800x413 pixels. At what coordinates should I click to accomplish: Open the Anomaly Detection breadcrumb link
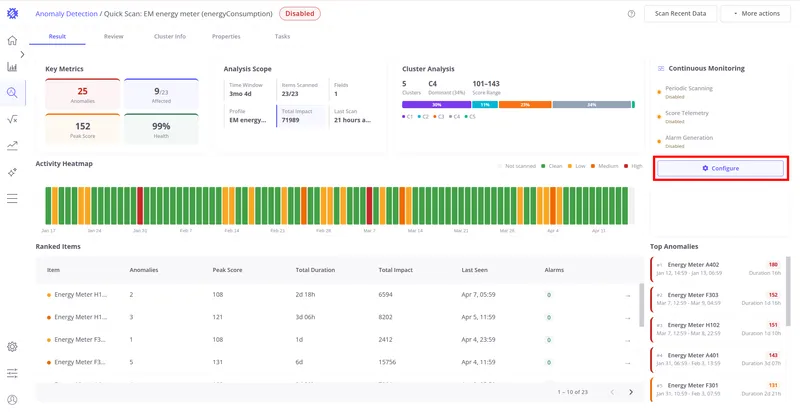pyautogui.click(x=66, y=14)
